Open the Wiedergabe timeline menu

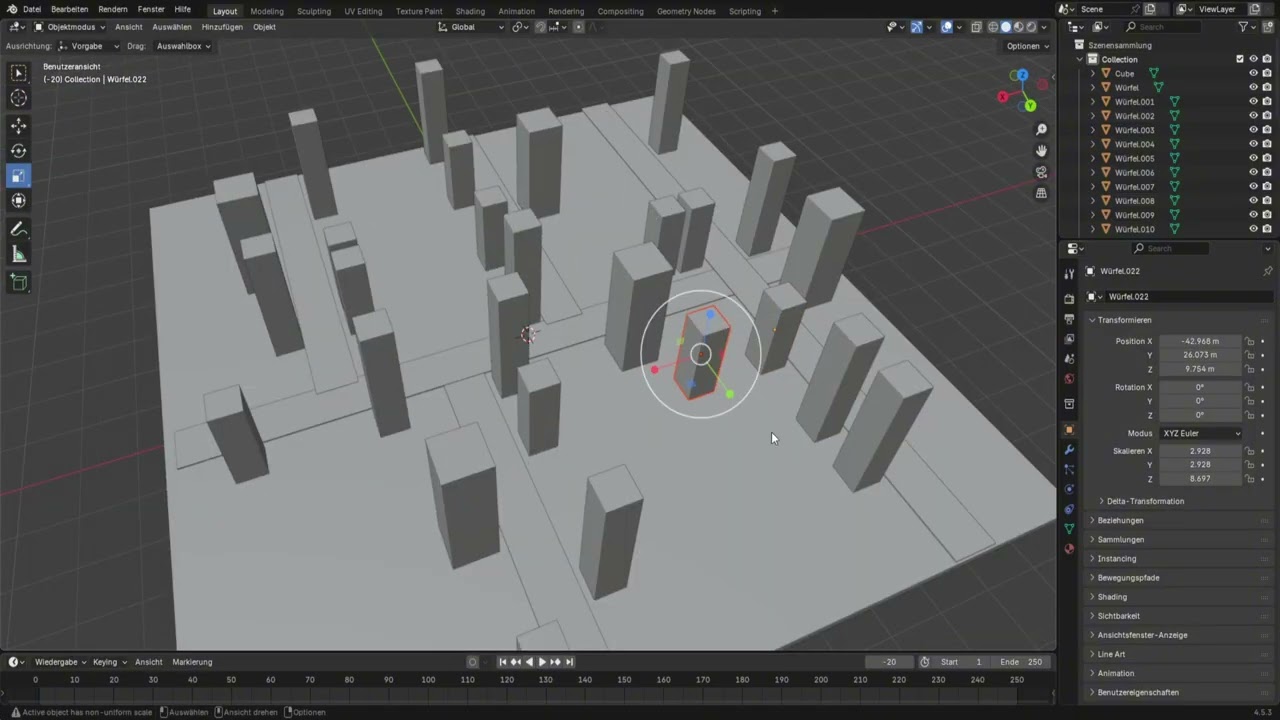tap(59, 662)
